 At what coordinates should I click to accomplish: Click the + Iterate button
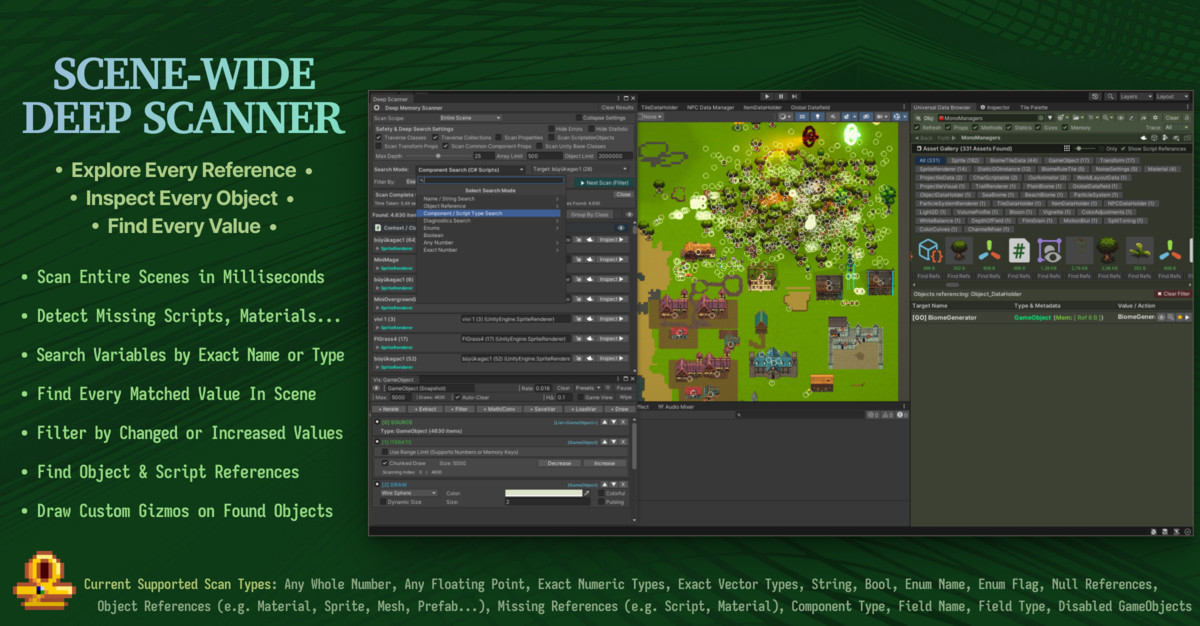388,409
